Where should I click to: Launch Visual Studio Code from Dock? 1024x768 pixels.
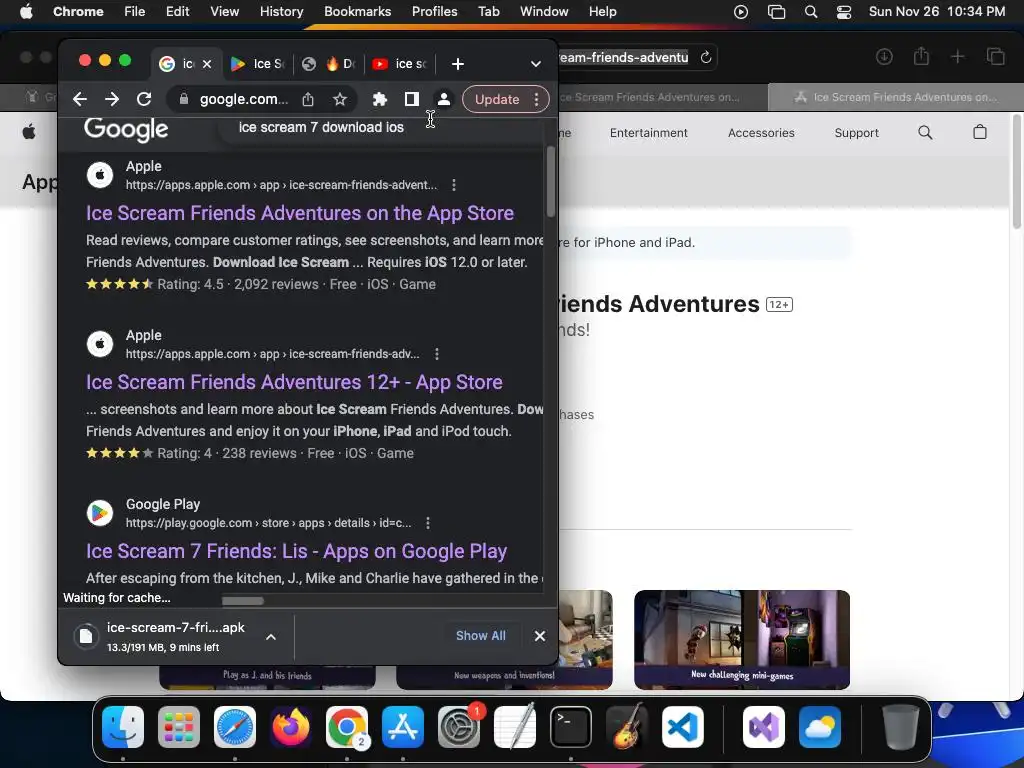(x=682, y=727)
